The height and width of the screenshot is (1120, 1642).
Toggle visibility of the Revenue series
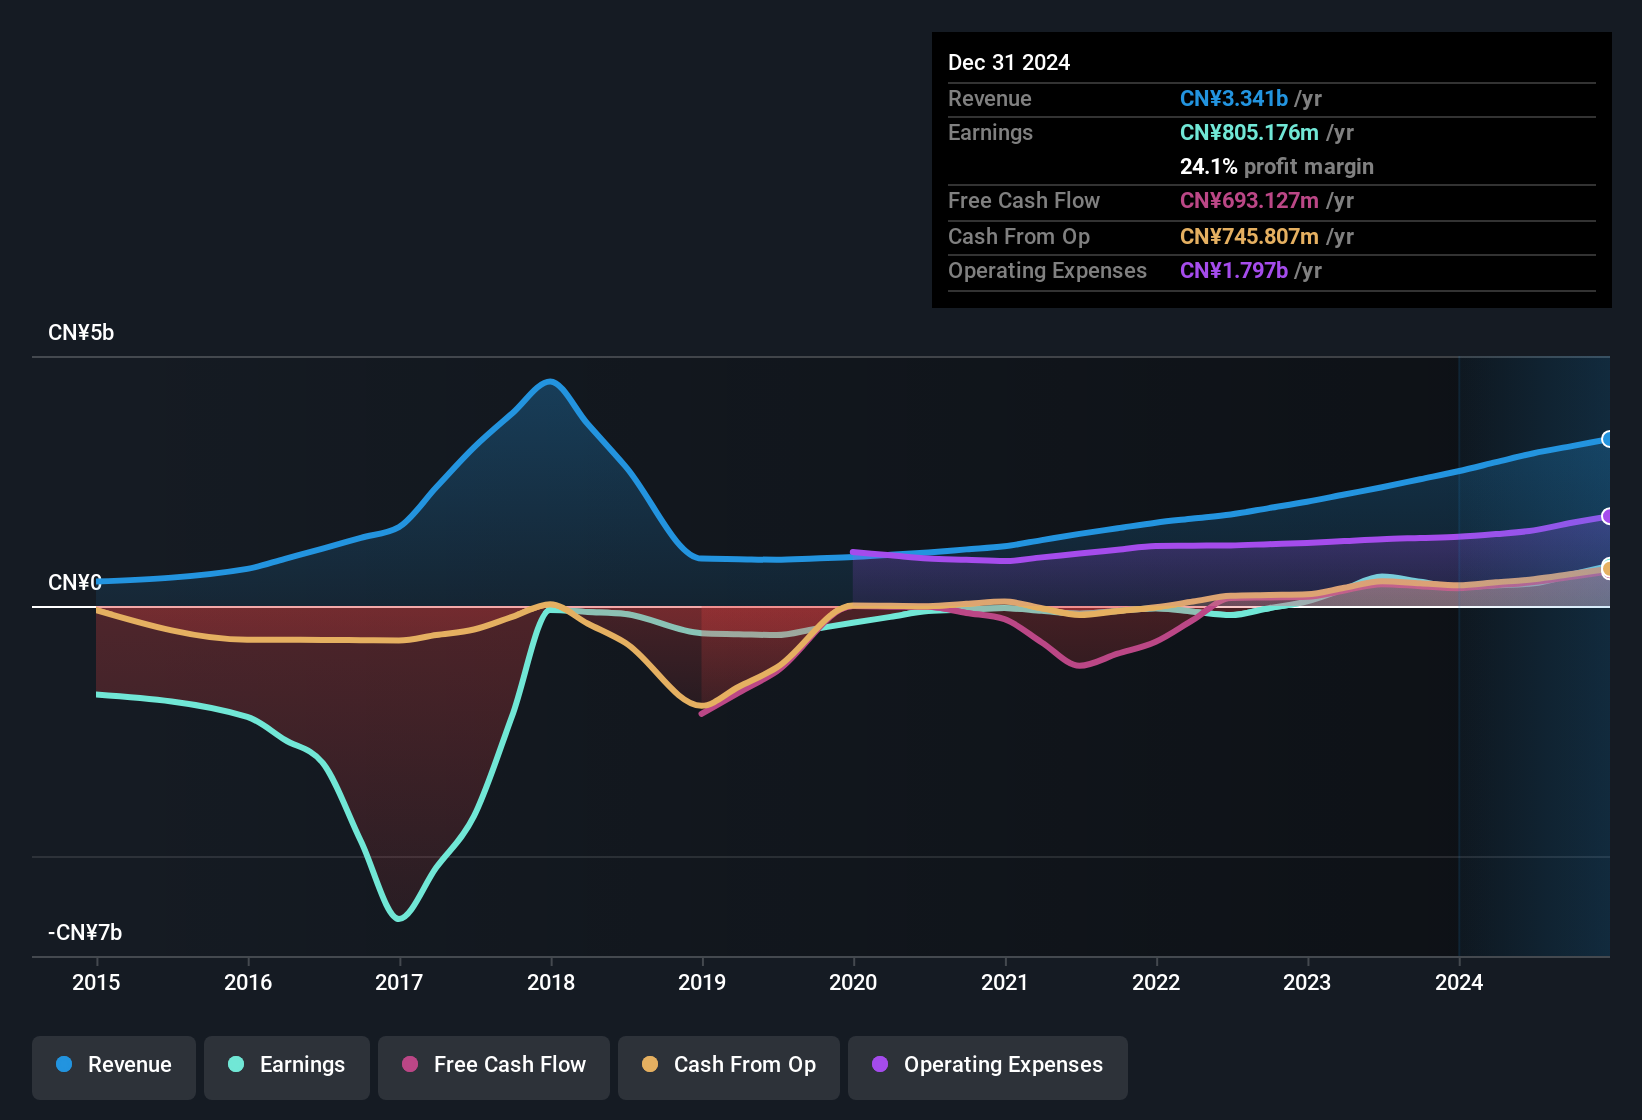113,1065
